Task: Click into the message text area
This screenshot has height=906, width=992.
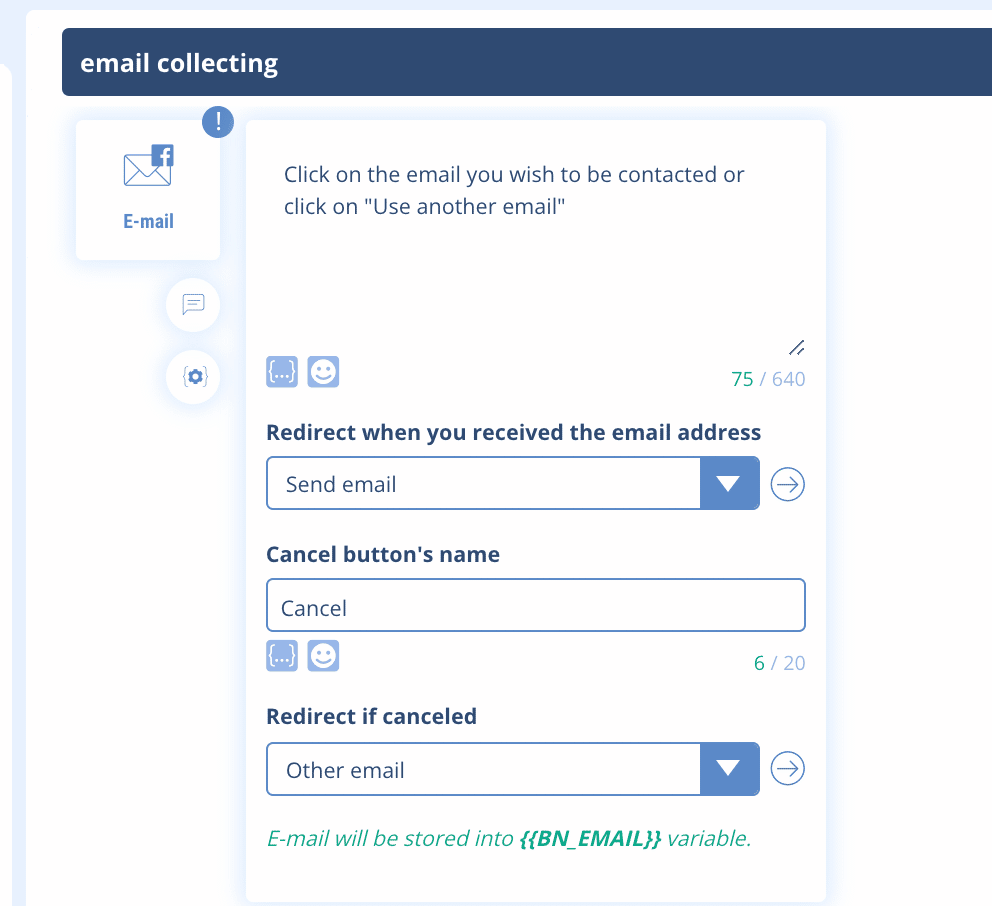Action: [x=535, y=260]
